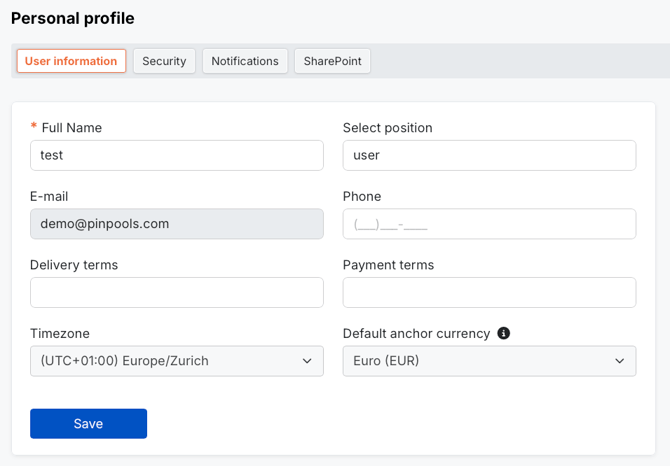The width and height of the screenshot is (670, 466).
Task: Focus the Select position input field
Action: click(x=489, y=155)
